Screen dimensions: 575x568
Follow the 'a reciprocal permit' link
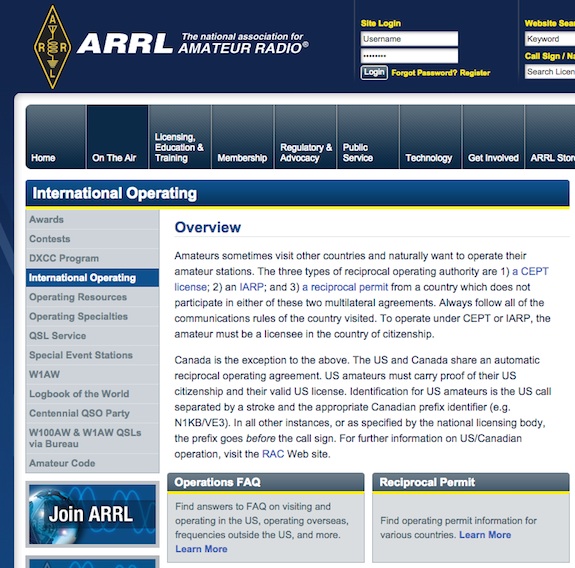345,287
